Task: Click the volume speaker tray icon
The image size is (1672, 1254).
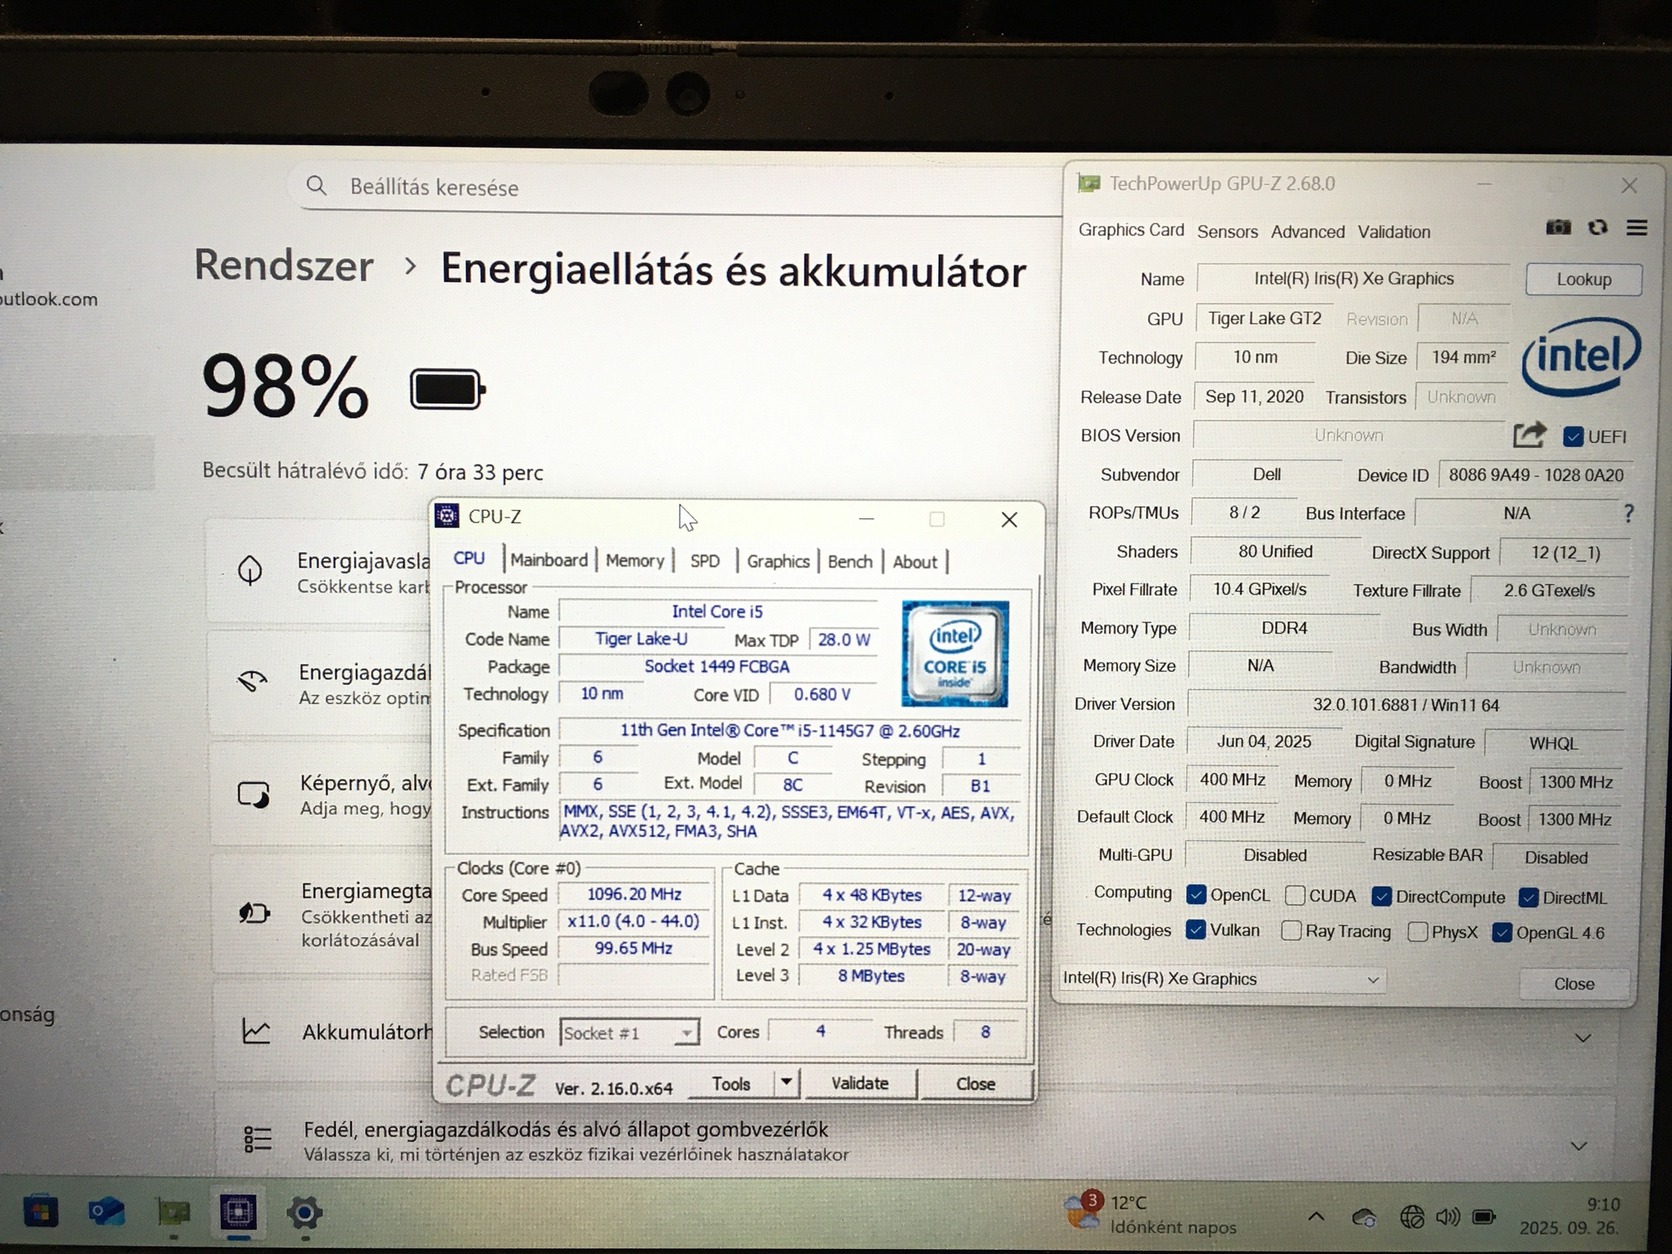Action: pos(1448,1217)
